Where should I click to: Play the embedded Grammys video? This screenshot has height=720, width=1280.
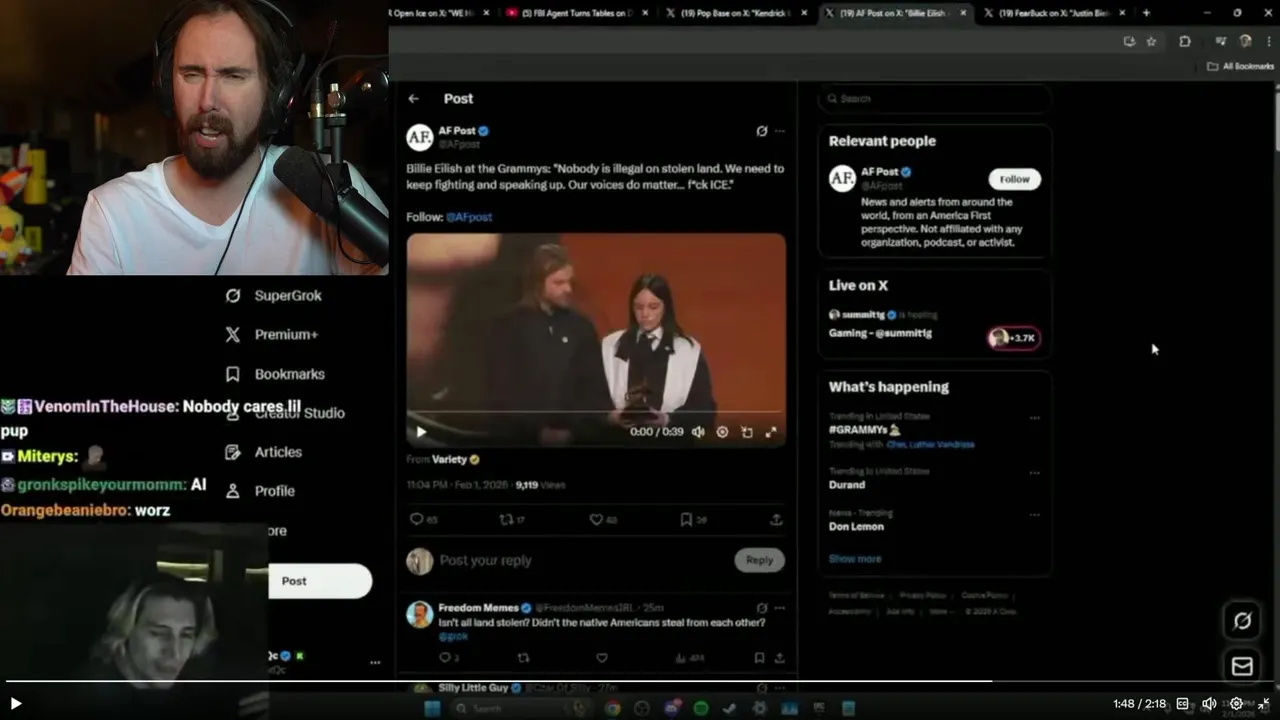[x=421, y=432]
